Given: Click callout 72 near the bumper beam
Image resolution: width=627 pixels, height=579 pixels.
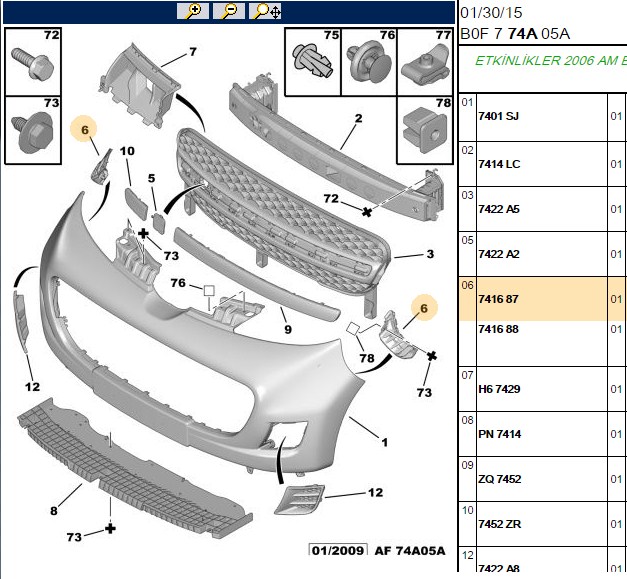Looking at the screenshot, I should coord(331,199).
